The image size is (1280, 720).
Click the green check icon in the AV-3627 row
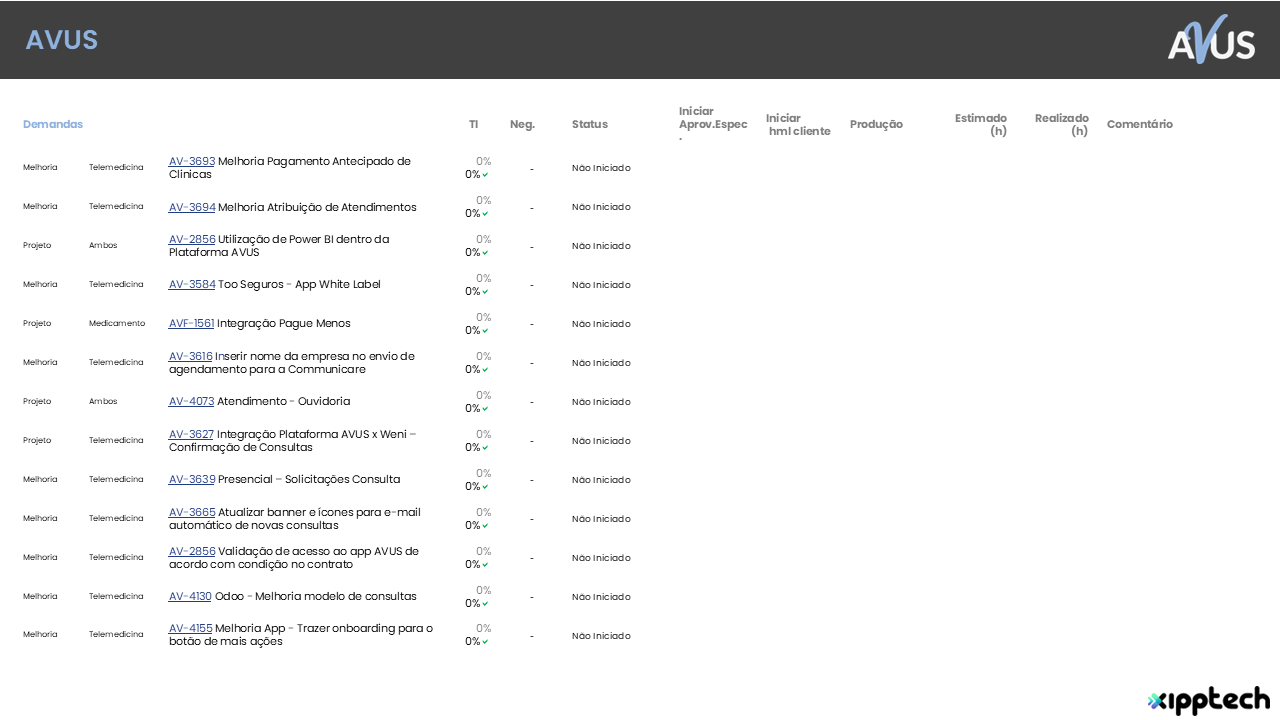point(485,448)
